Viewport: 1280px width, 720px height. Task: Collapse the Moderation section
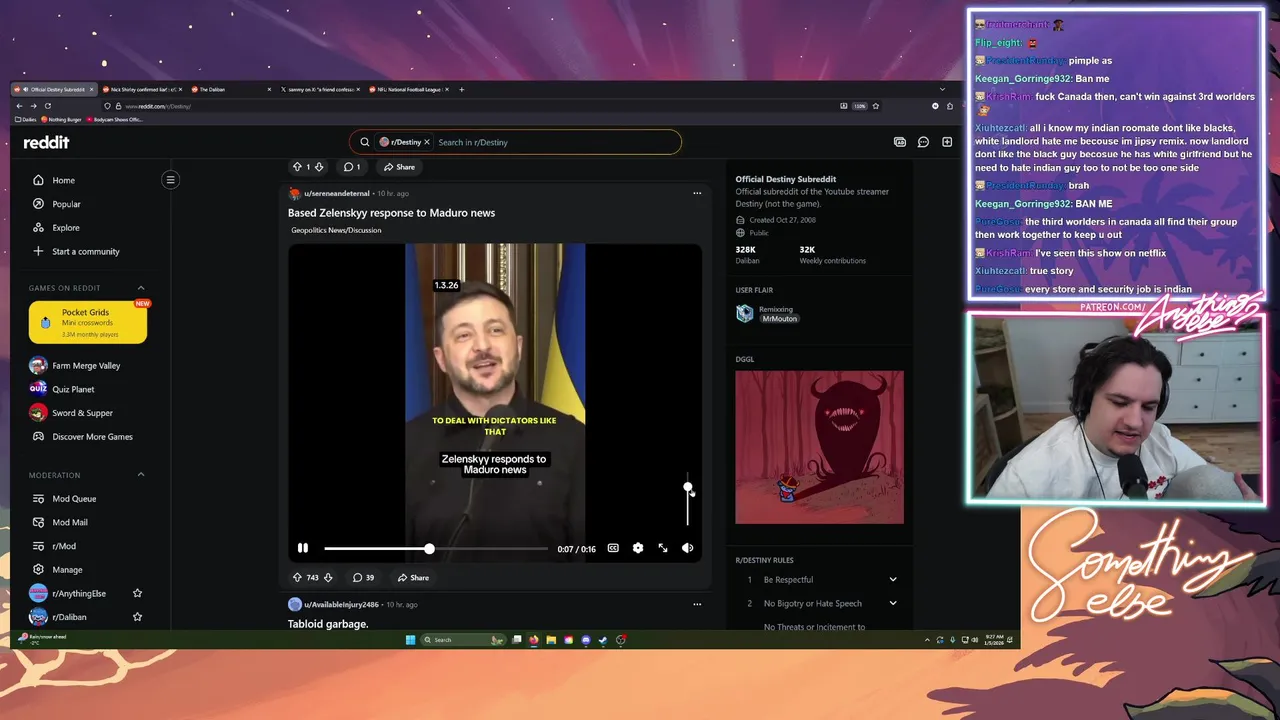click(x=140, y=475)
